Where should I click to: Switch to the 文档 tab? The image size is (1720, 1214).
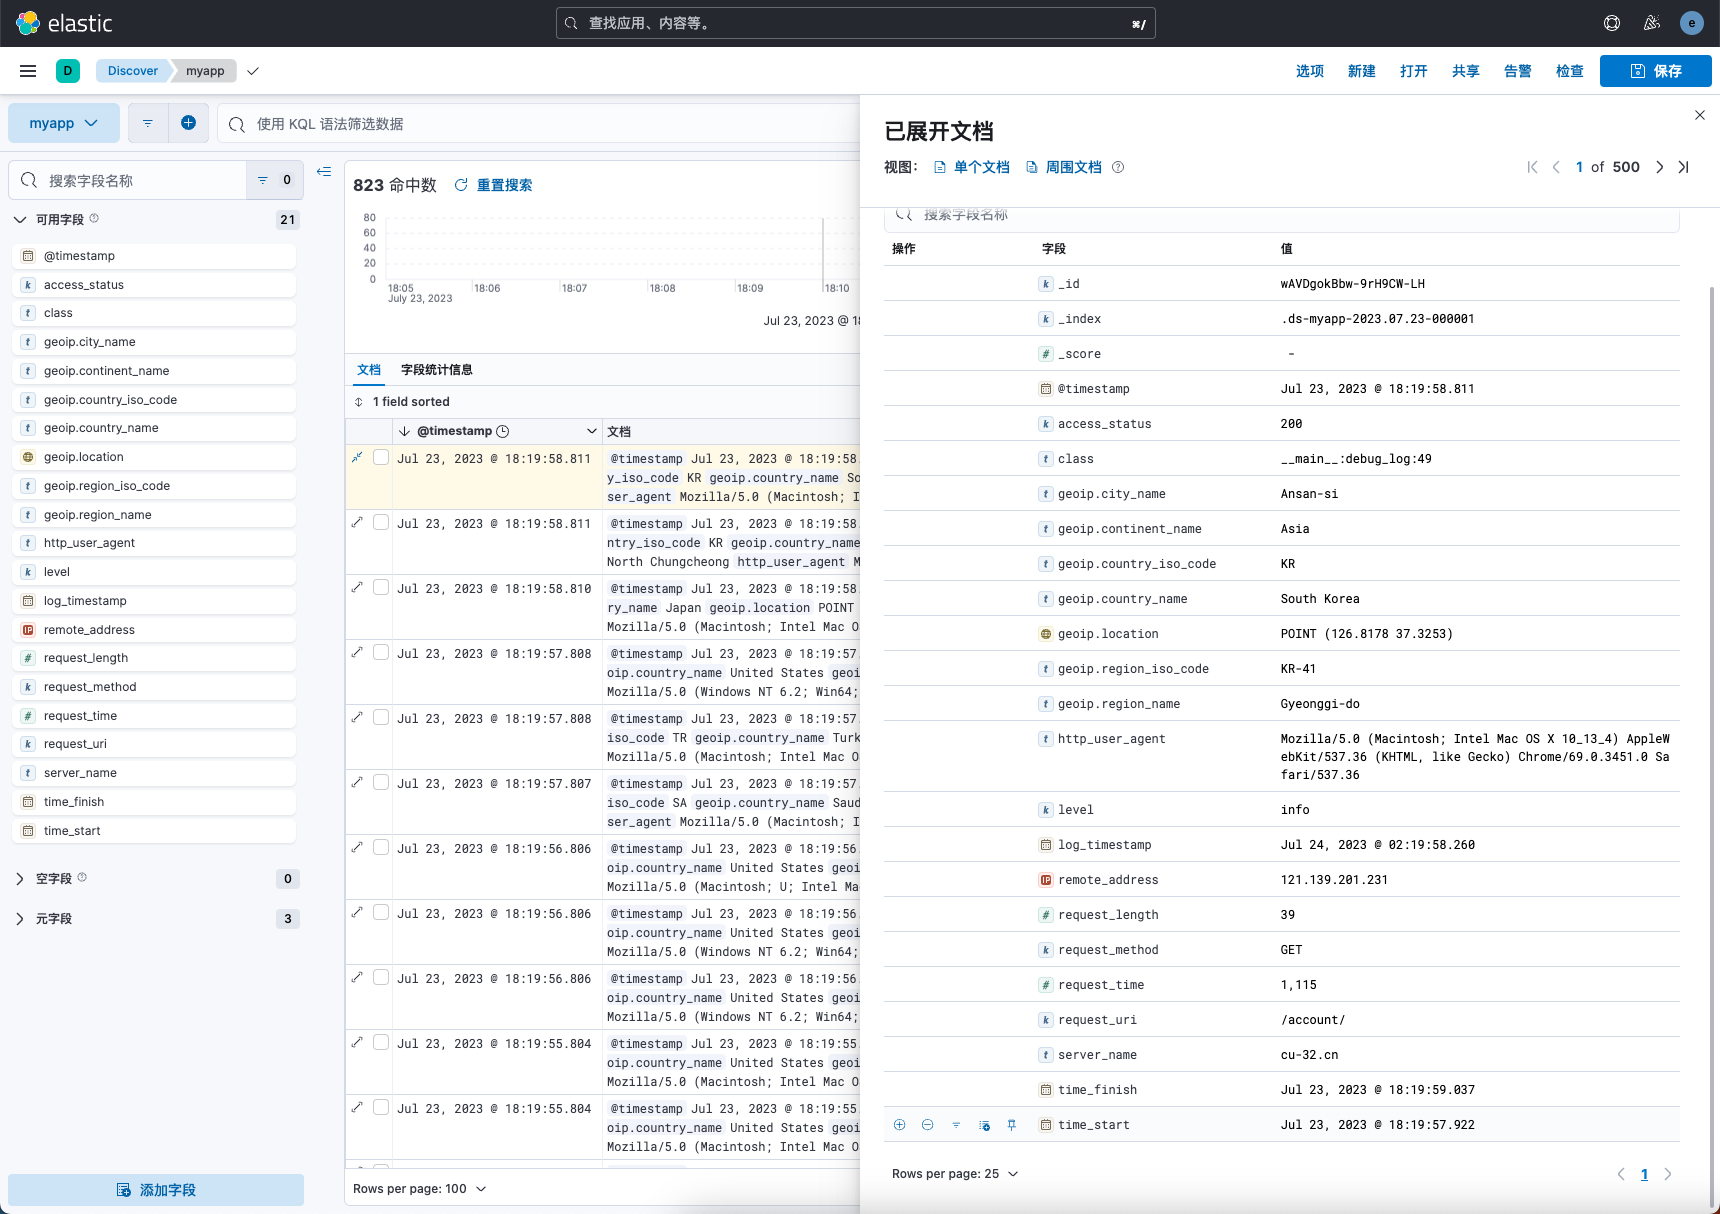369,370
